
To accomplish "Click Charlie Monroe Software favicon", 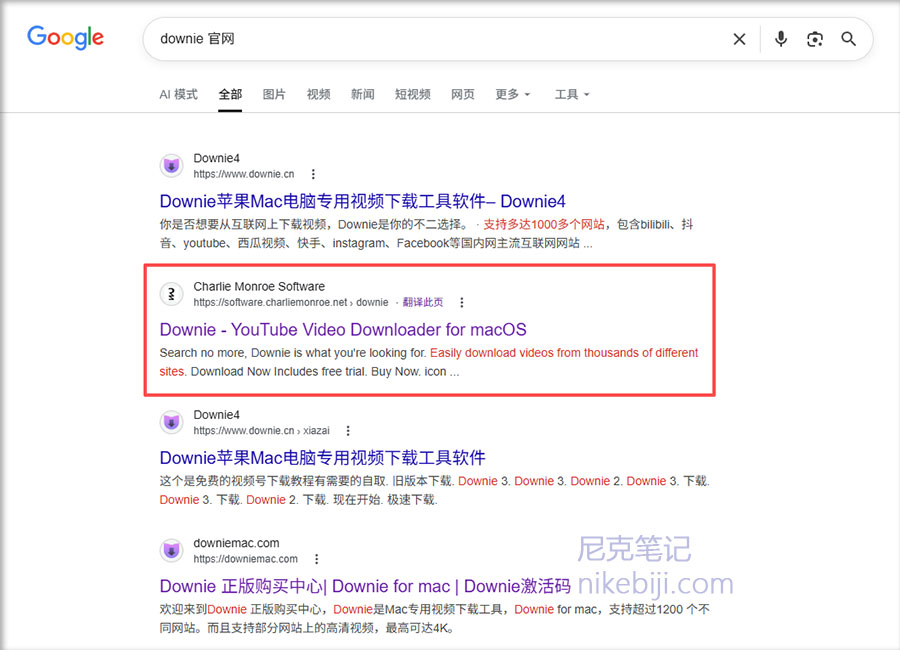I will [171, 294].
